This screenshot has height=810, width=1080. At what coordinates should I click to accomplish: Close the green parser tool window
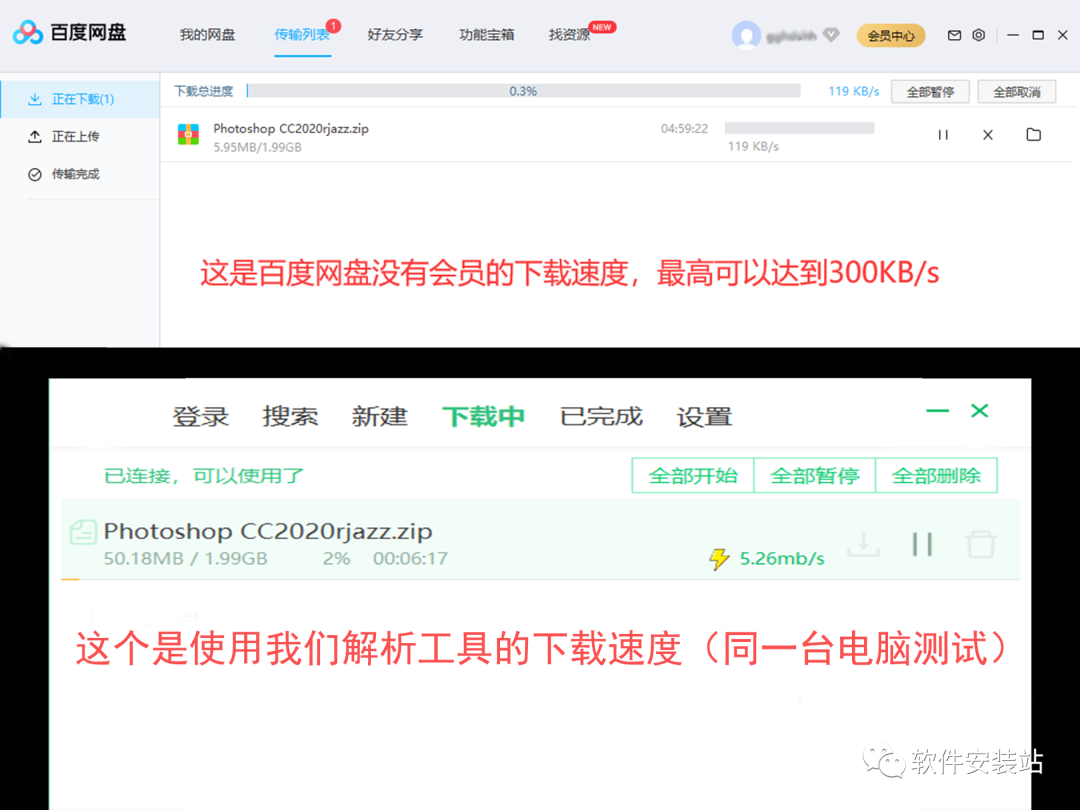(979, 411)
